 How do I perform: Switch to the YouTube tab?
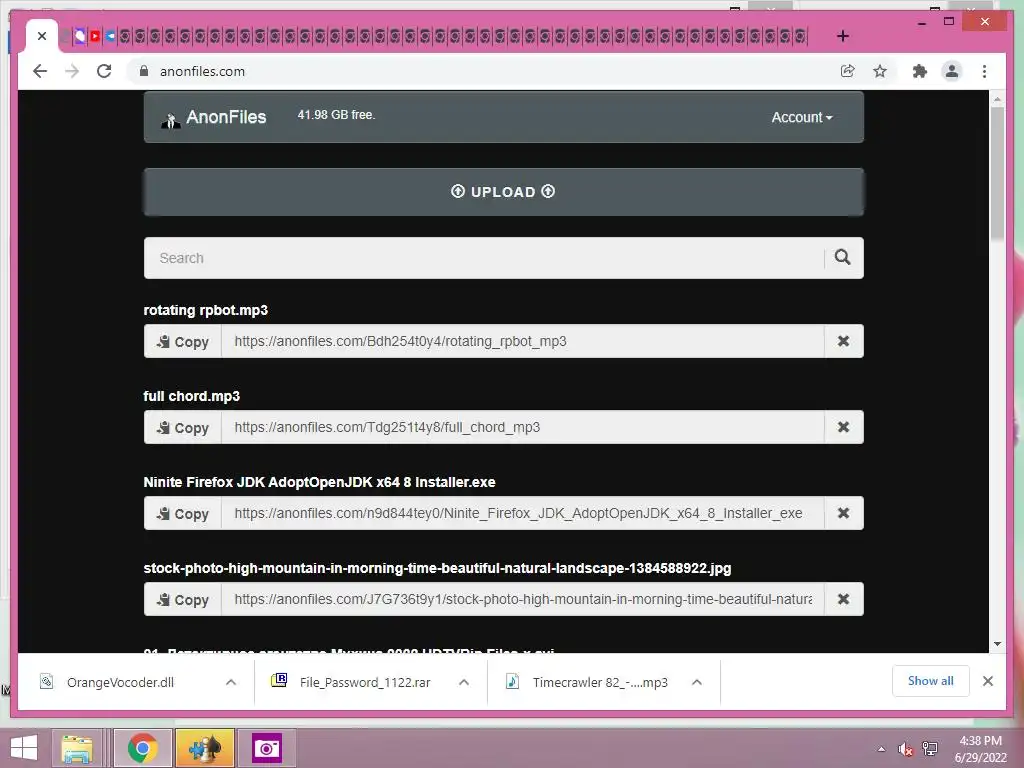click(x=95, y=37)
